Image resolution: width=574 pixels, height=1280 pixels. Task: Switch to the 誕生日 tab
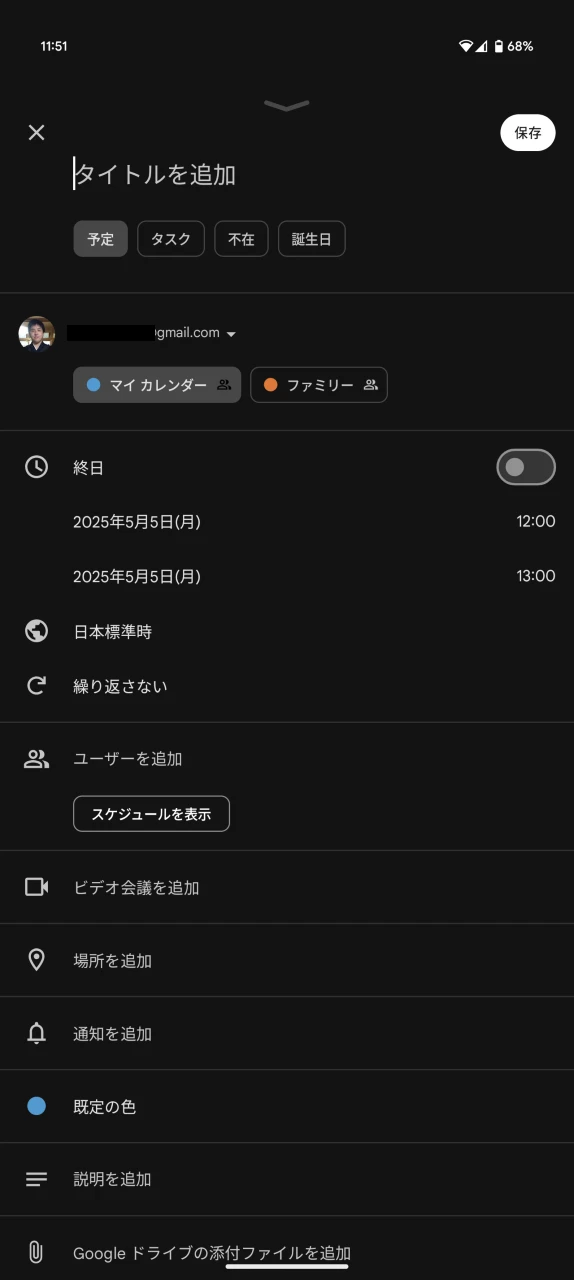point(312,239)
